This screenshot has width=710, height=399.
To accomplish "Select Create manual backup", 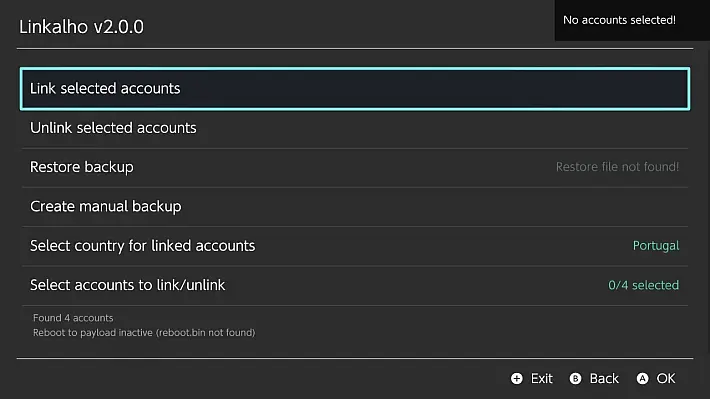I will (355, 207).
